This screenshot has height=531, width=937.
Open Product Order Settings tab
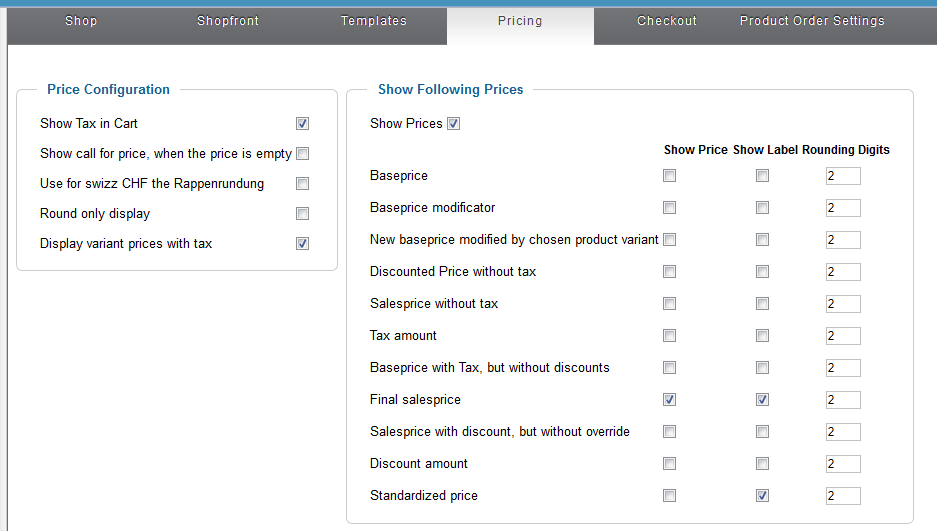coord(812,21)
